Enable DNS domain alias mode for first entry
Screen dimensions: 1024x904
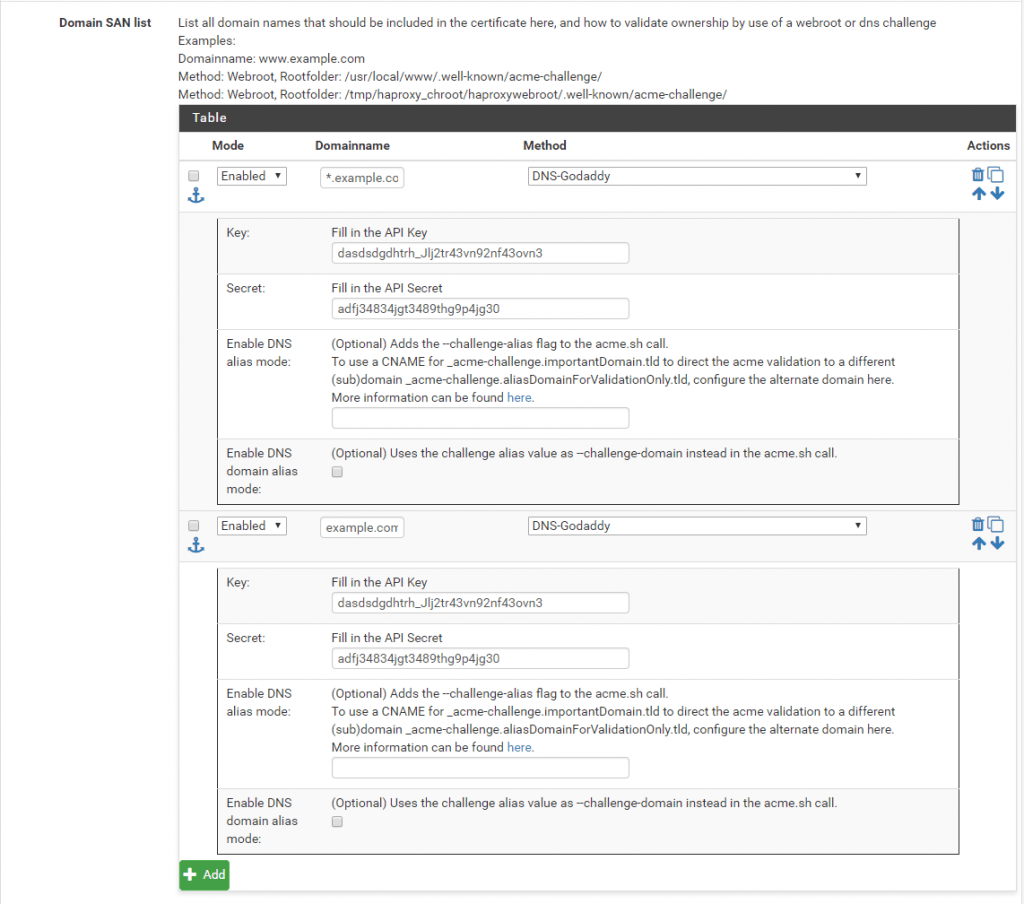(x=337, y=472)
